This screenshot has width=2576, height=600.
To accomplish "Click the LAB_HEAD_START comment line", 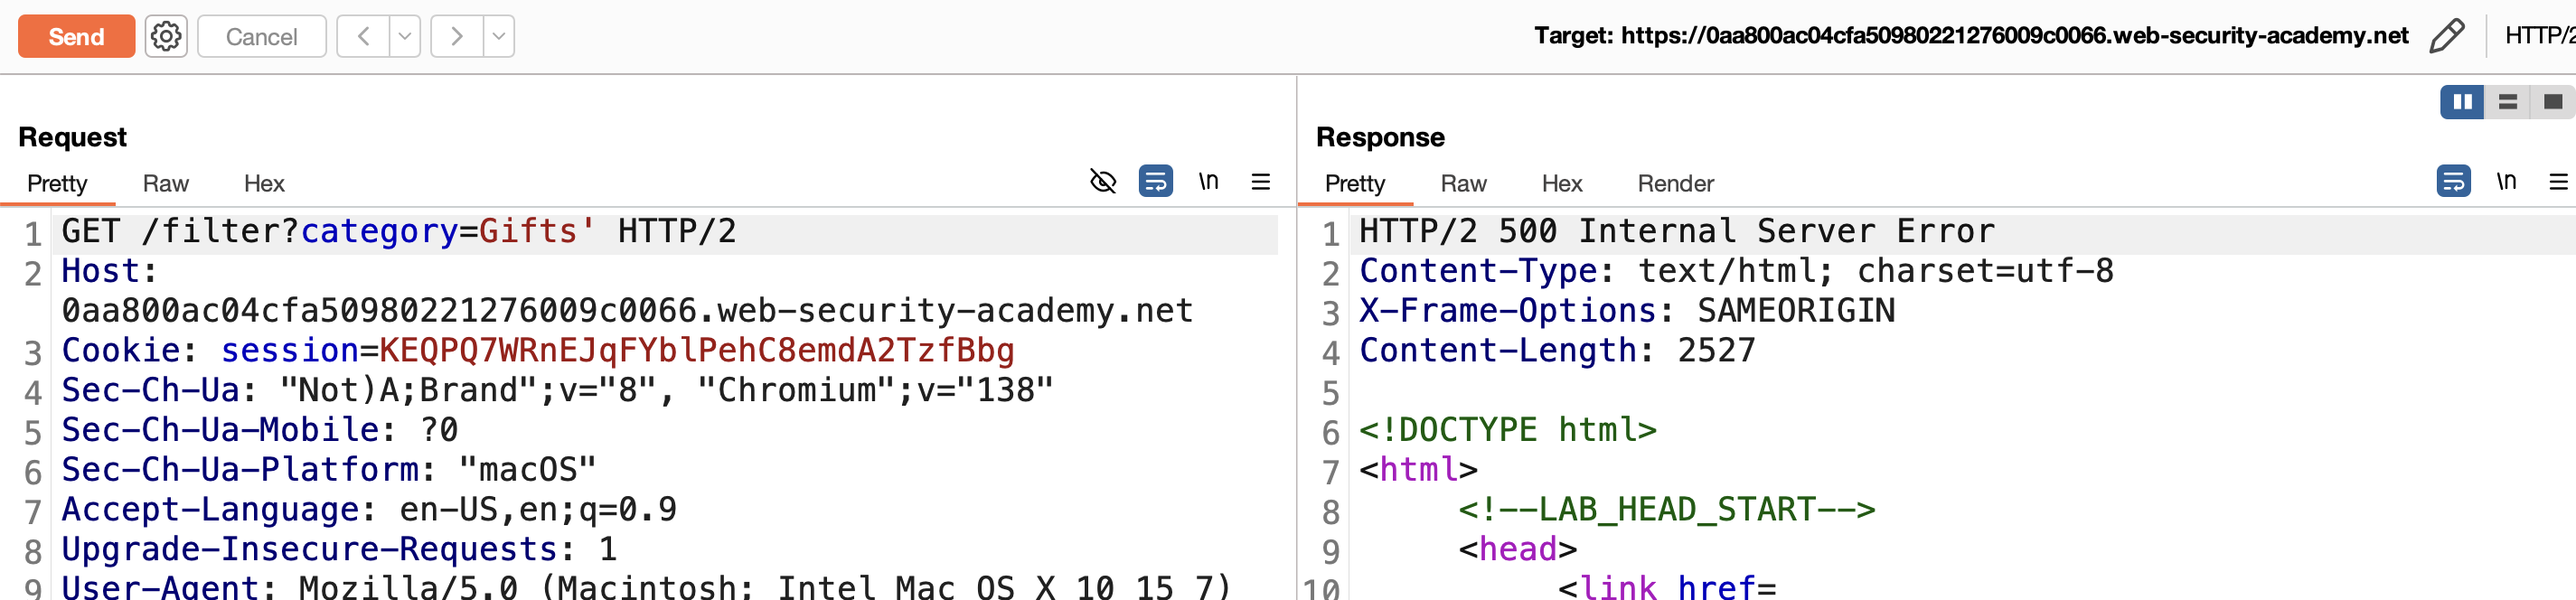I will pos(1666,509).
